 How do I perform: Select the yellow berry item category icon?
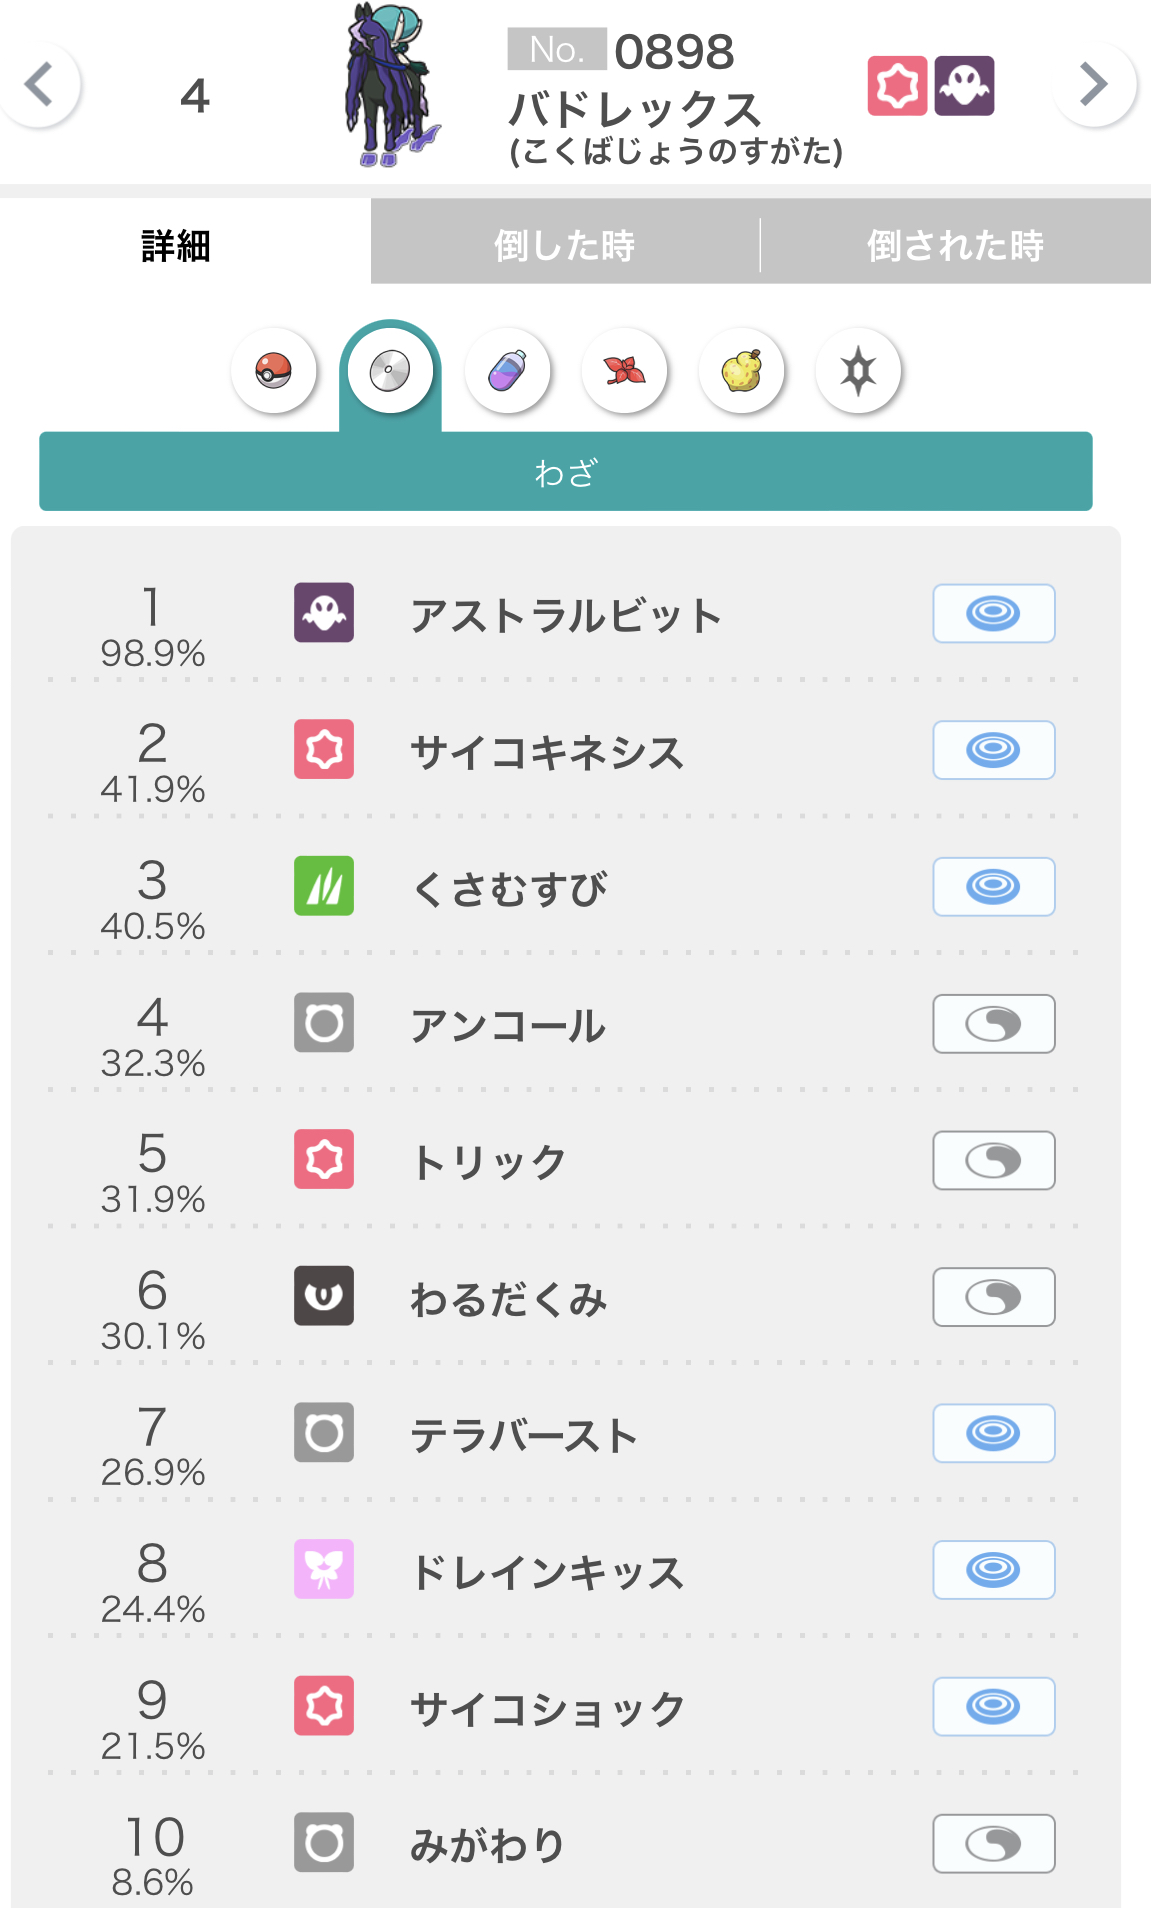[741, 371]
